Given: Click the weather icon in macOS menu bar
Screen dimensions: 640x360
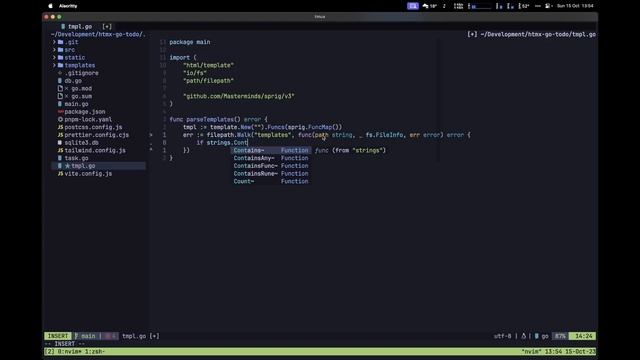Looking at the screenshot, I should pyautogui.click(x=426, y=6).
